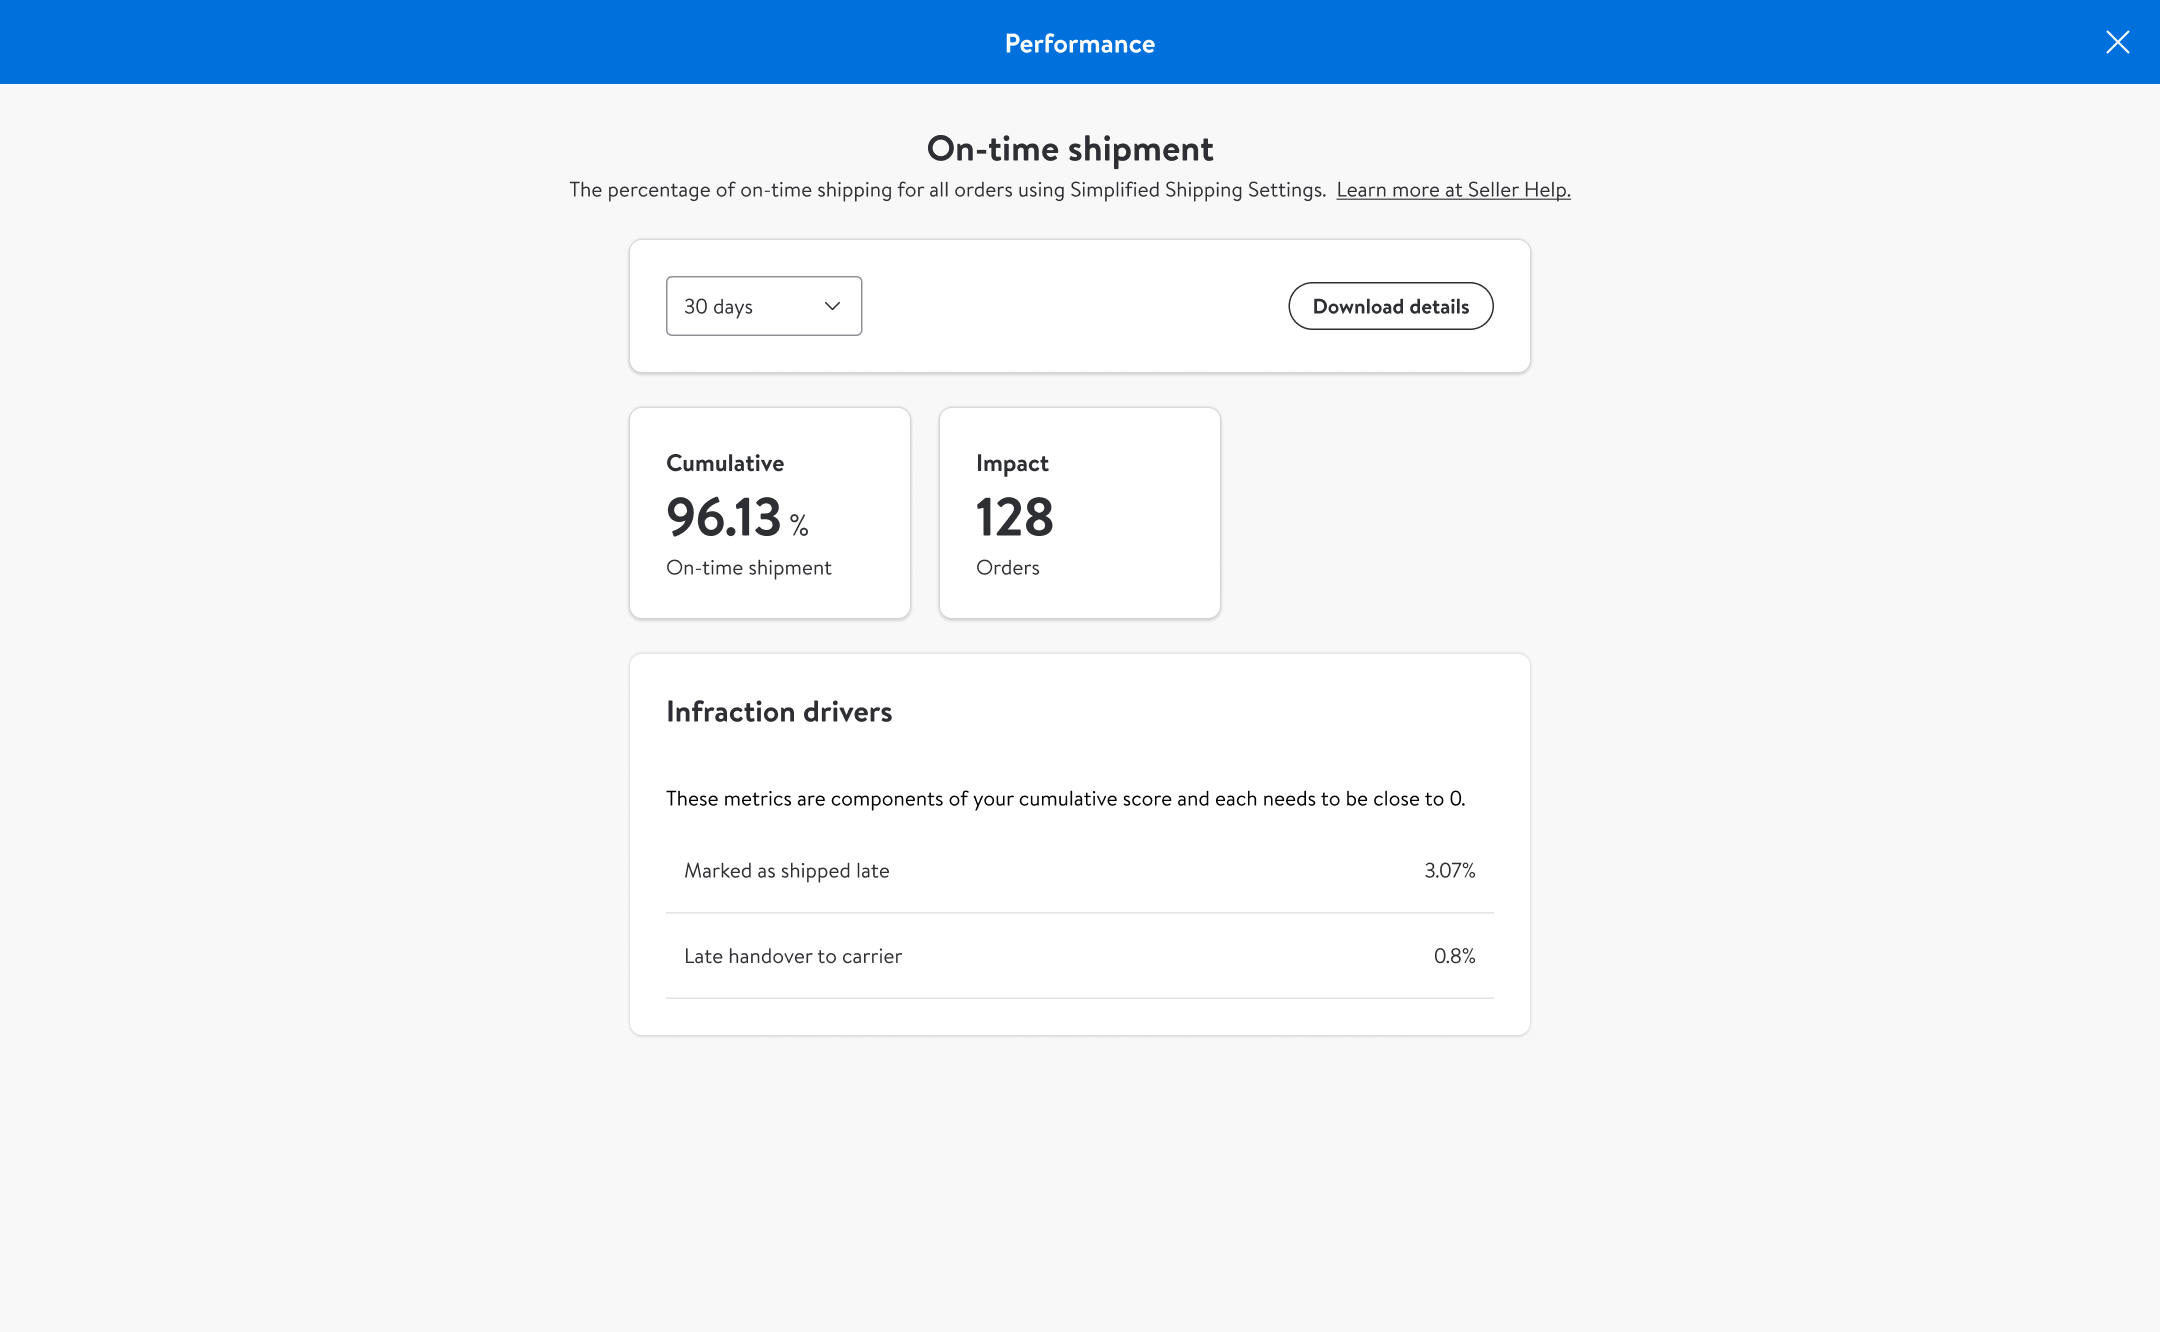Click the 0.8% late handover value
This screenshot has height=1332, width=2160.
pyautogui.click(x=1454, y=956)
